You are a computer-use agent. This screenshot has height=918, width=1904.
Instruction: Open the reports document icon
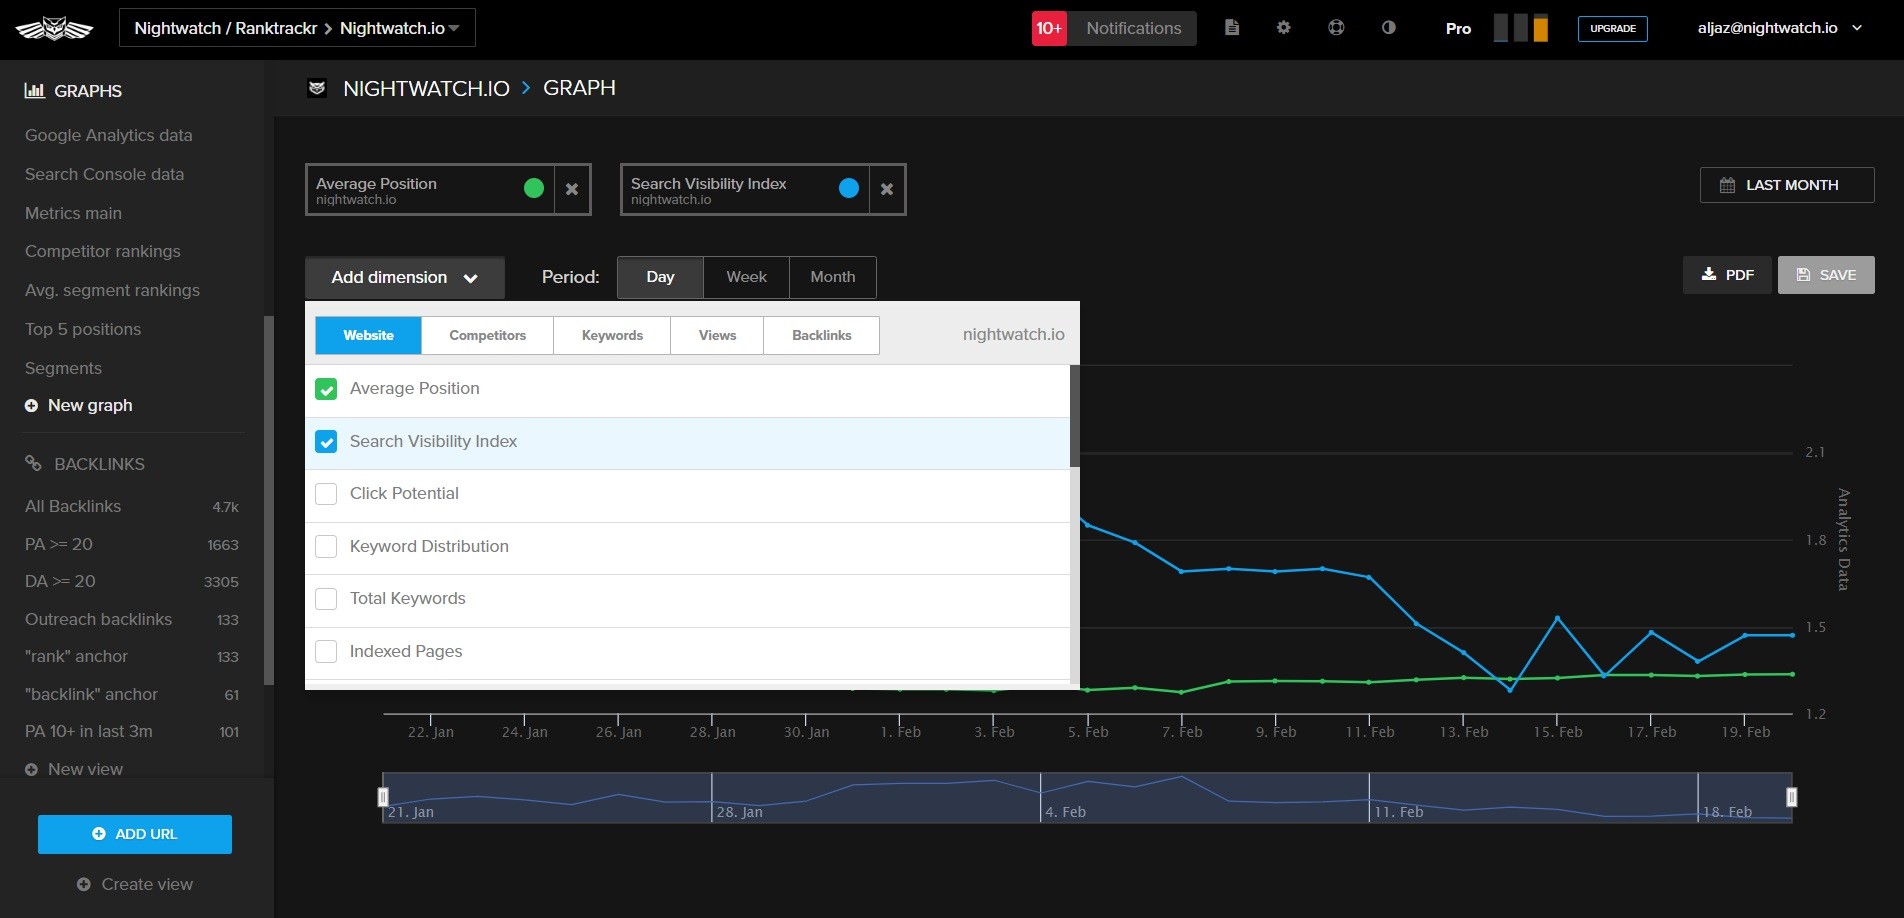click(x=1232, y=28)
